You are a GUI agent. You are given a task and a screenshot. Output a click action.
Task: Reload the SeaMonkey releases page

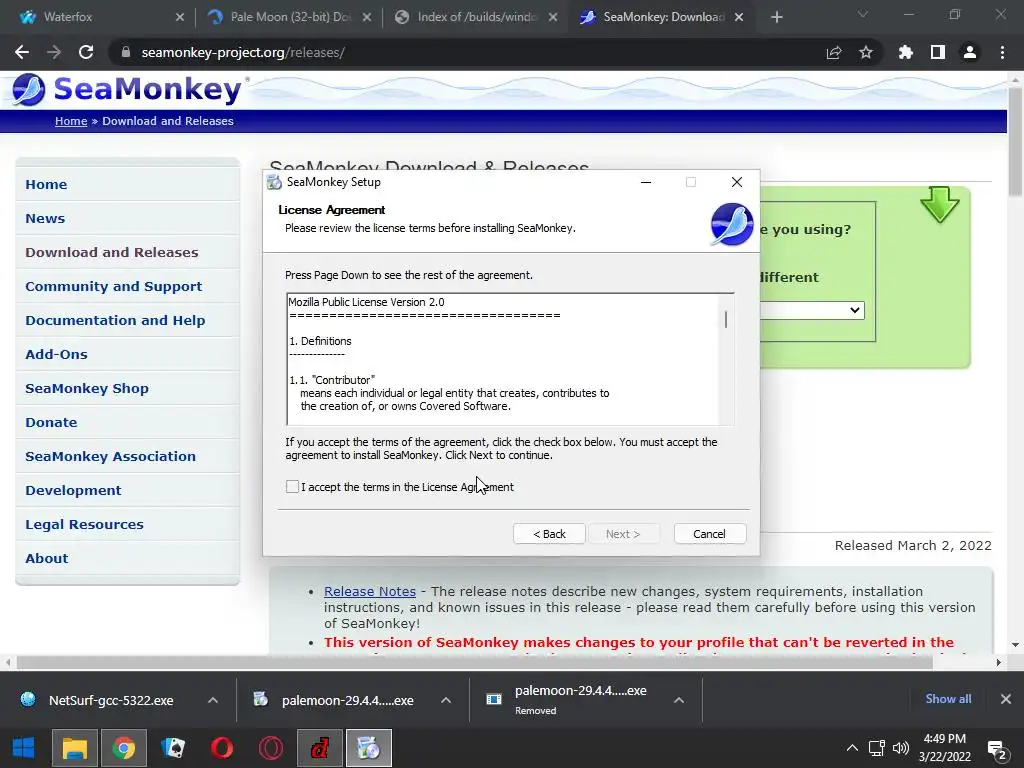tap(86, 52)
